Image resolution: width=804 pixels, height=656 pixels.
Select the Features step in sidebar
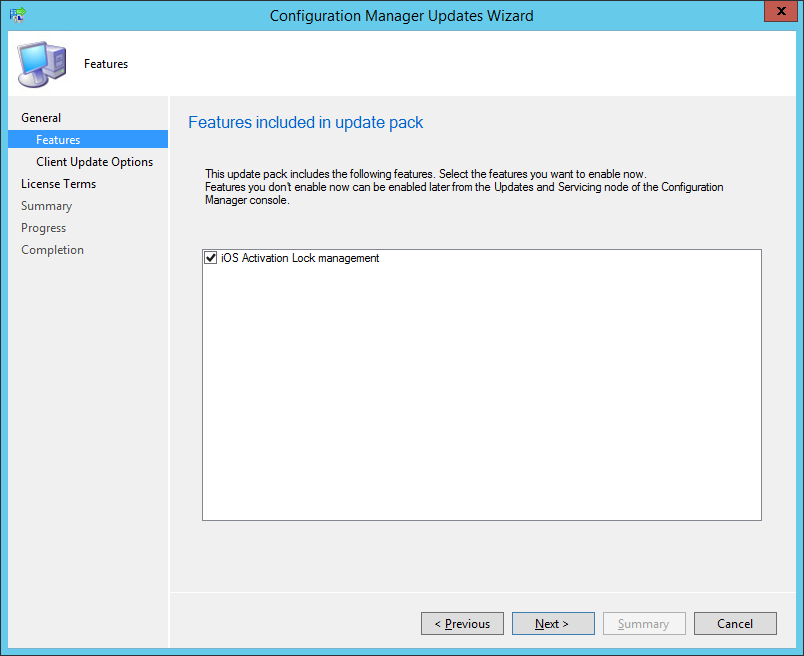pos(88,140)
